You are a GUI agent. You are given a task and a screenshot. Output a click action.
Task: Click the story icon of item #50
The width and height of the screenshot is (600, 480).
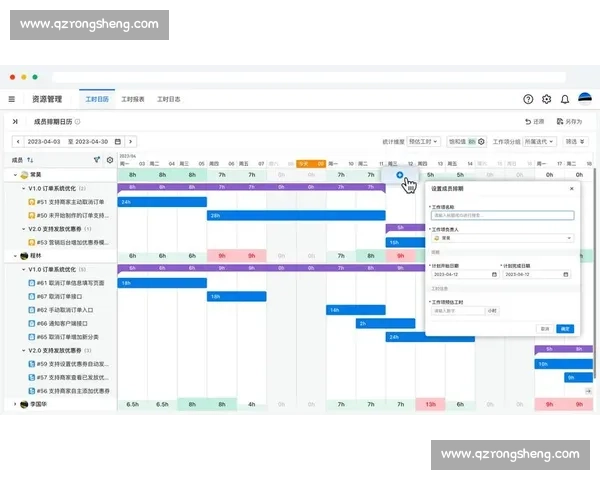pyautogui.click(x=32, y=216)
